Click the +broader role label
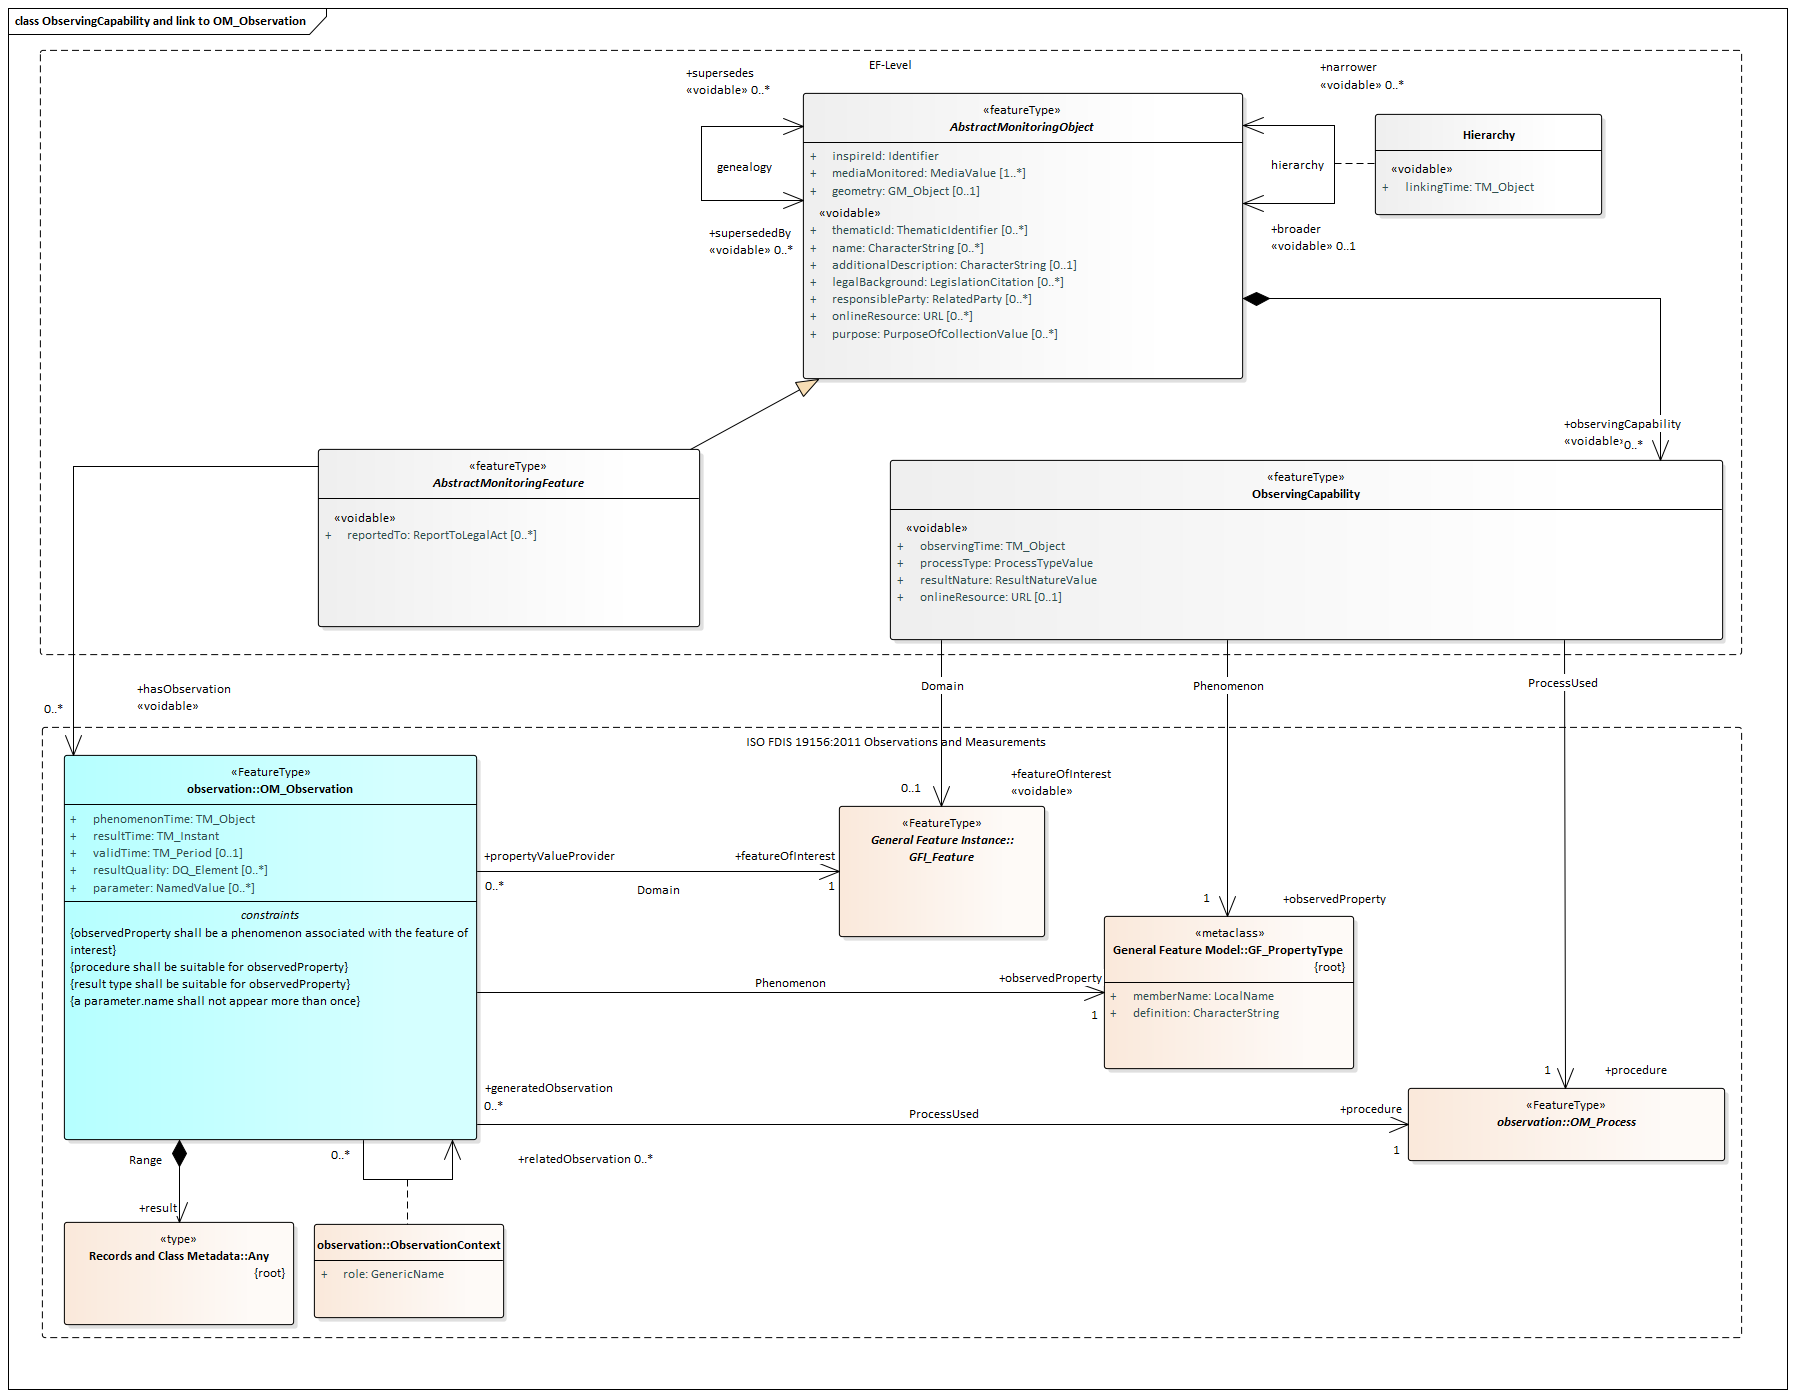This screenshot has height=1397, width=1795. point(1296,229)
